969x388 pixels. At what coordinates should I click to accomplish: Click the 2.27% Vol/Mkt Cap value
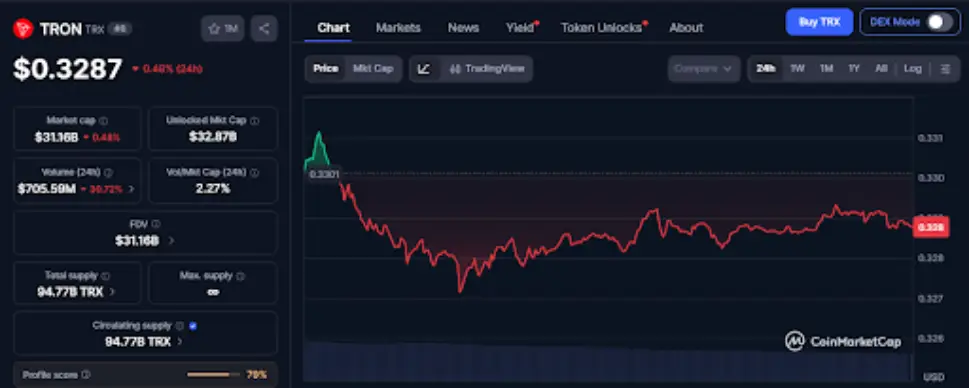click(x=213, y=189)
